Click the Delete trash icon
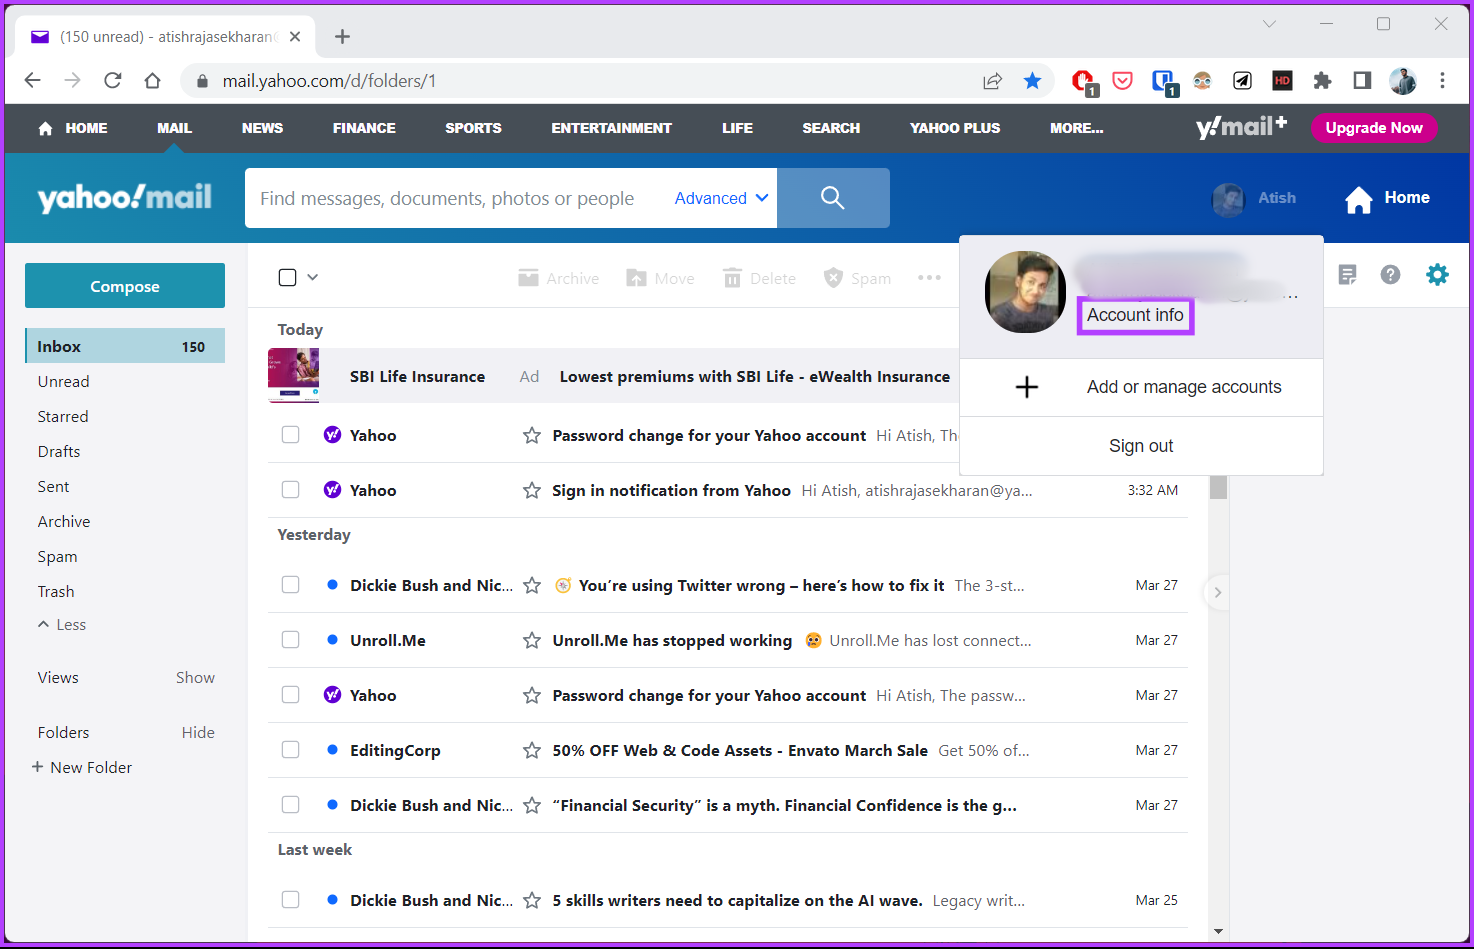Image resolution: width=1474 pixels, height=949 pixels. click(733, 277)
